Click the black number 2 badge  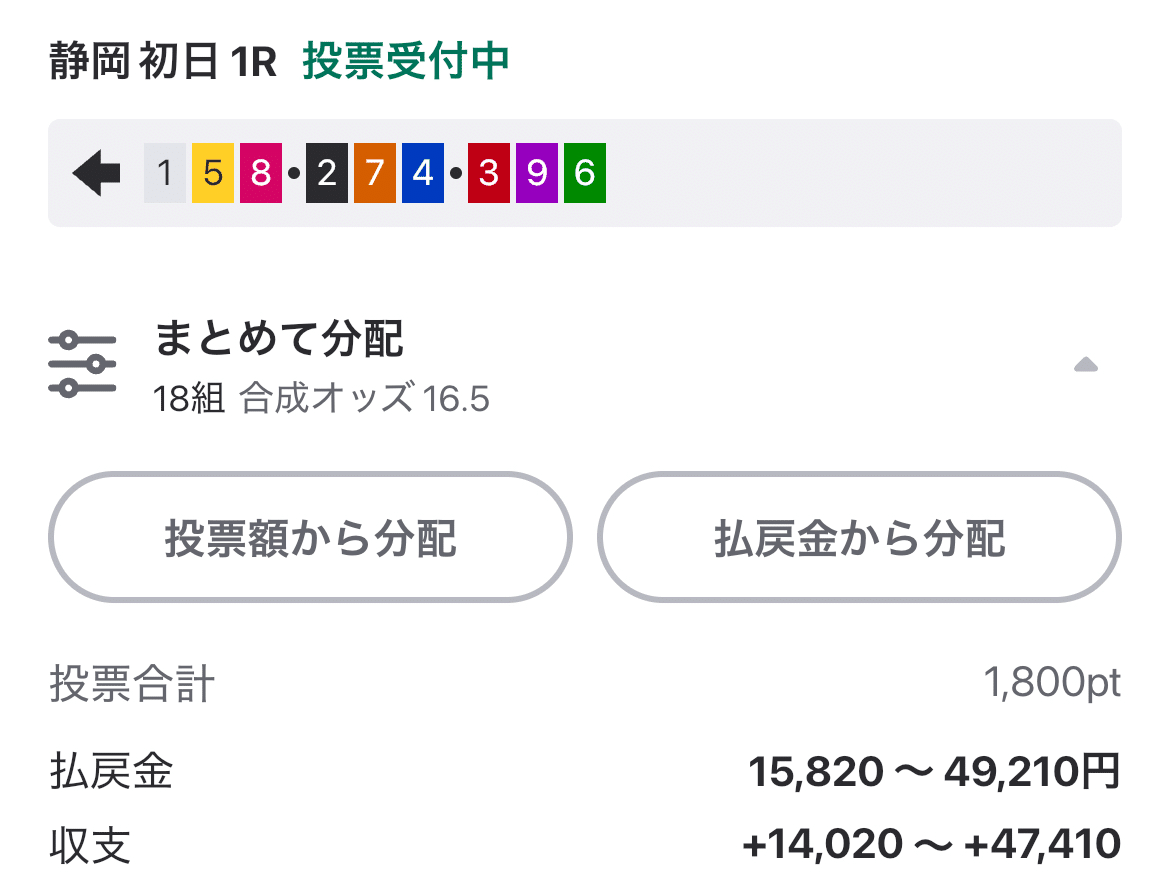coord(328,172)
